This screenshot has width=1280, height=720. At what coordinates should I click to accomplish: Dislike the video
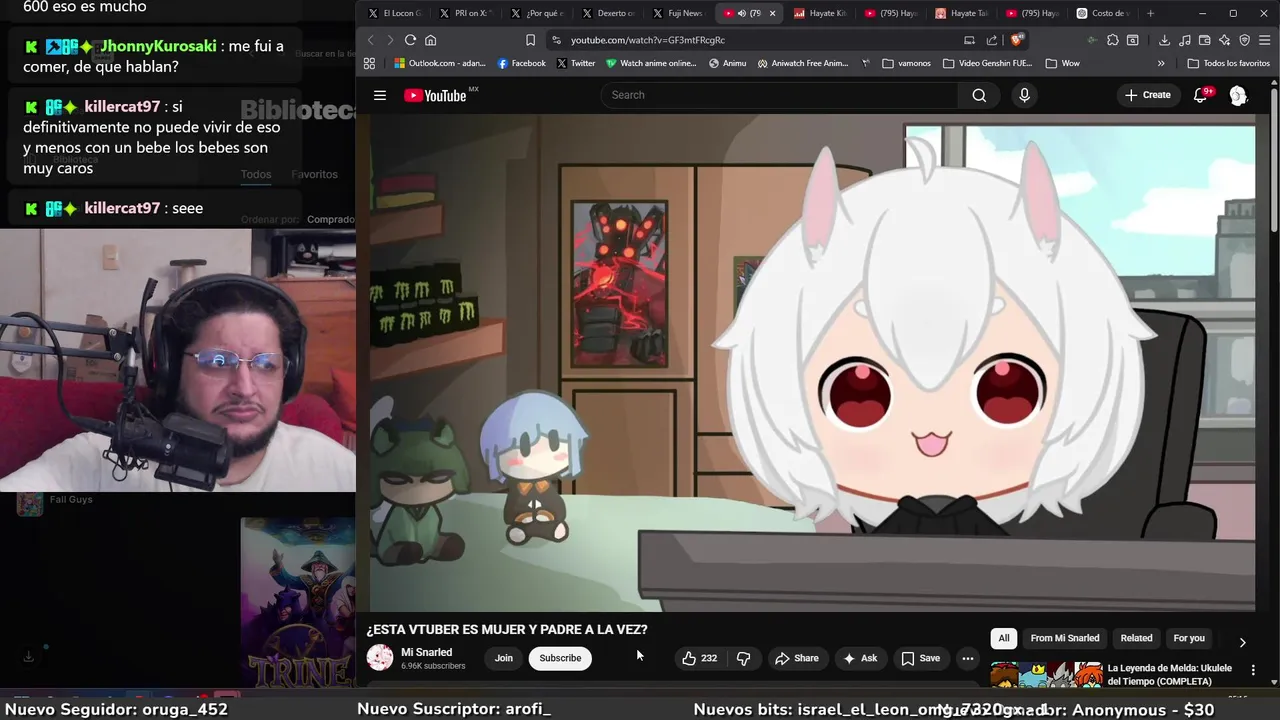[x=743, y=658]
